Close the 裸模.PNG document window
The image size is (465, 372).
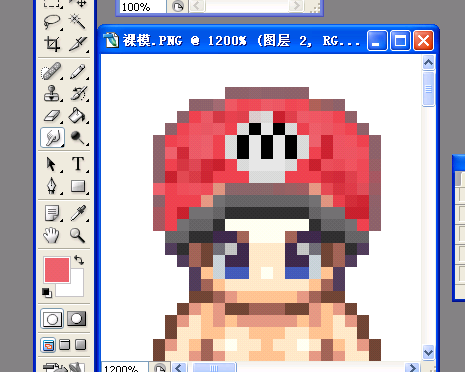click(423, 41)
